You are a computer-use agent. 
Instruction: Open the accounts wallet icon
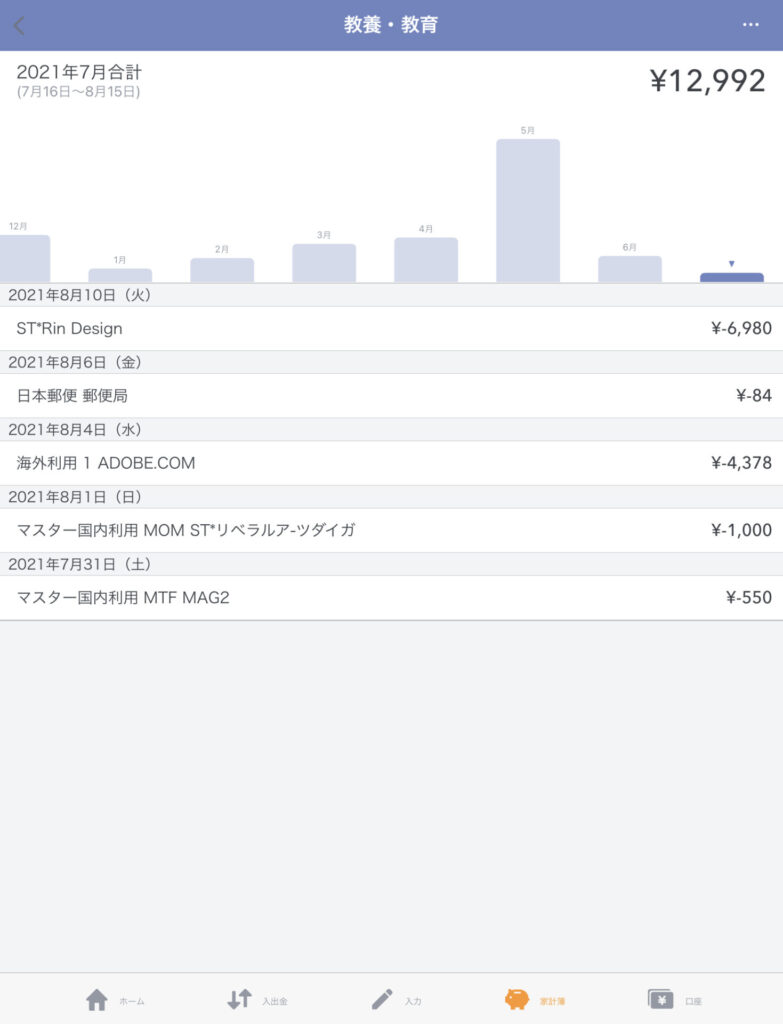[660, 1000]
